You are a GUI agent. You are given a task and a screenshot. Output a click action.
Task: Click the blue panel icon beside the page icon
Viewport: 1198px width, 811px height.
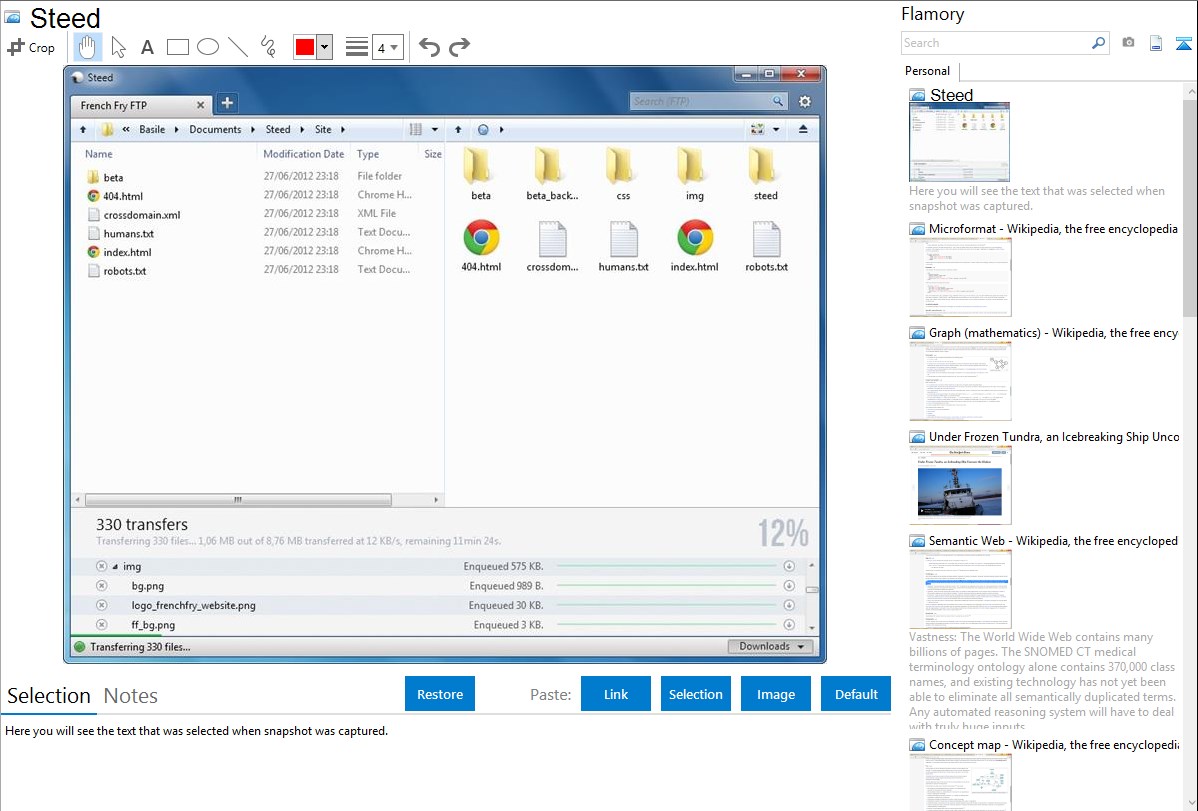pos(1183,44)
